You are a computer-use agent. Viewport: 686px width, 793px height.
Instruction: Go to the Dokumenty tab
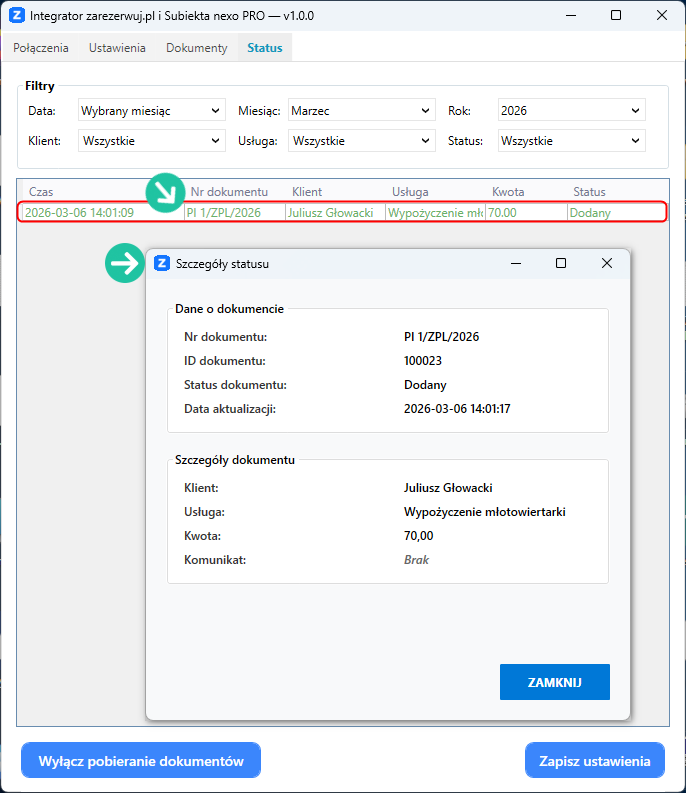[196, 48]
